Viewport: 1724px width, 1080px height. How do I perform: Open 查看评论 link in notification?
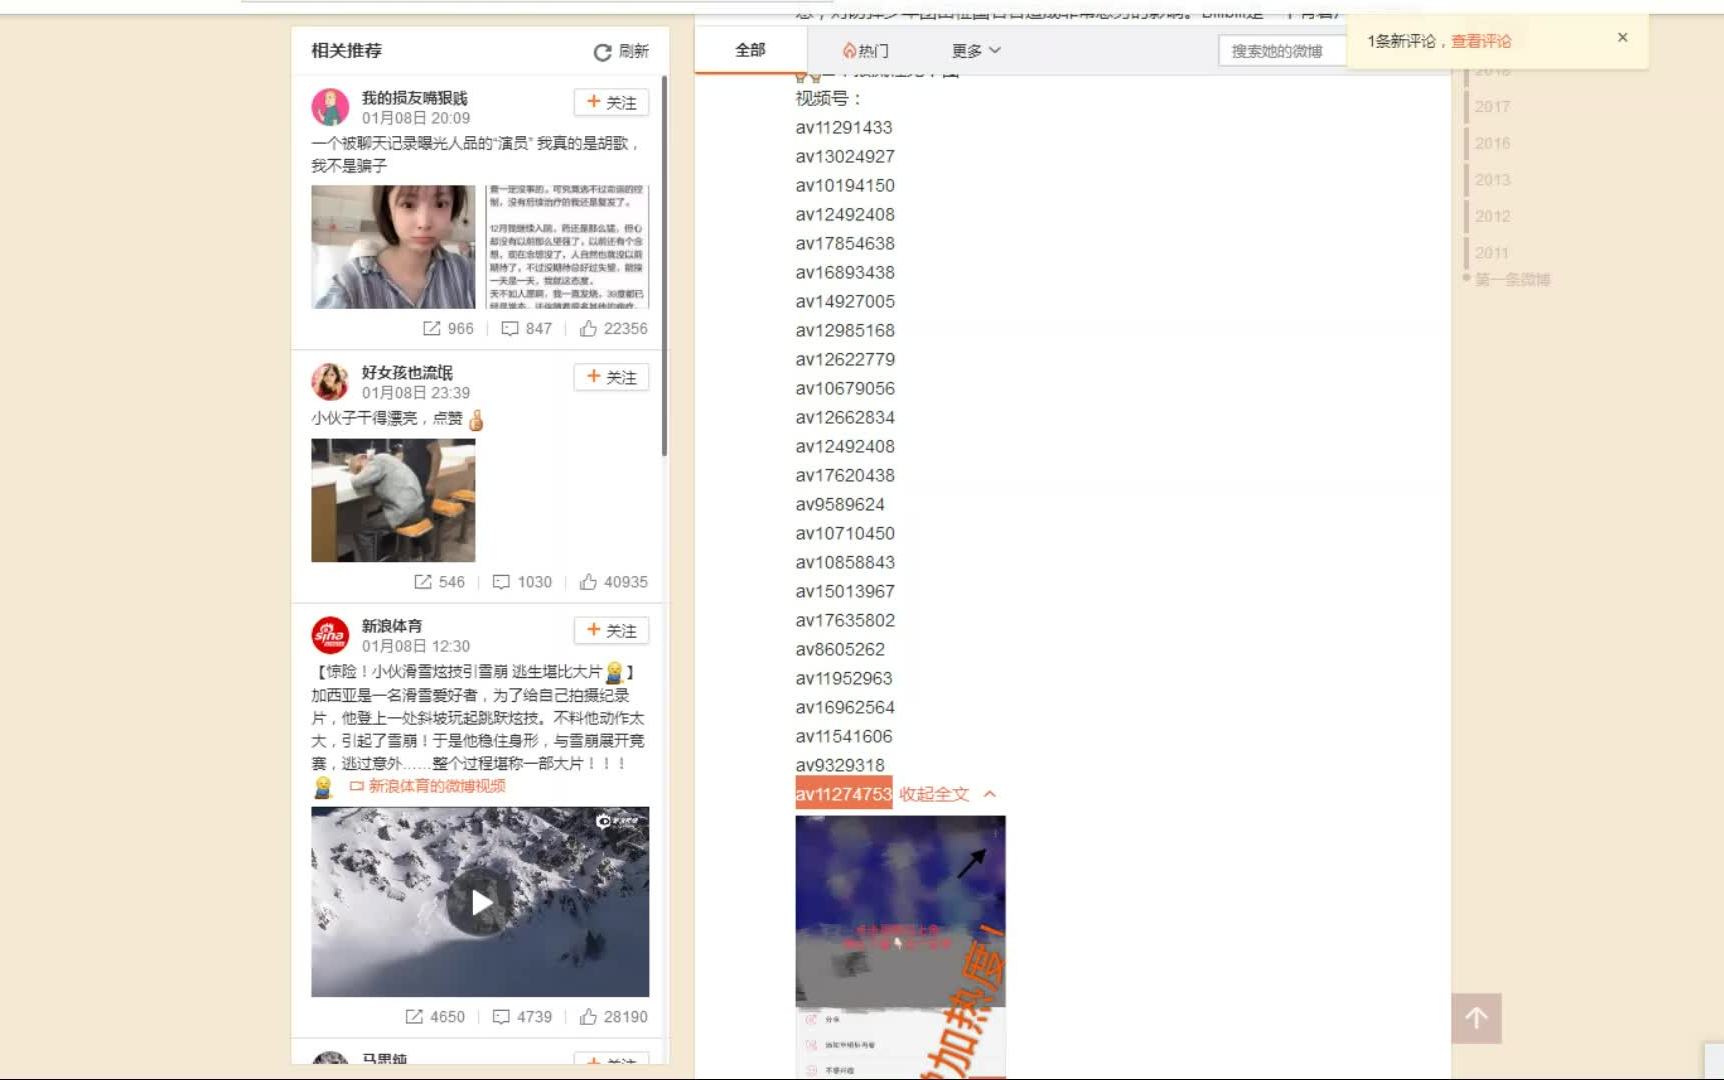pos(1481,41)
